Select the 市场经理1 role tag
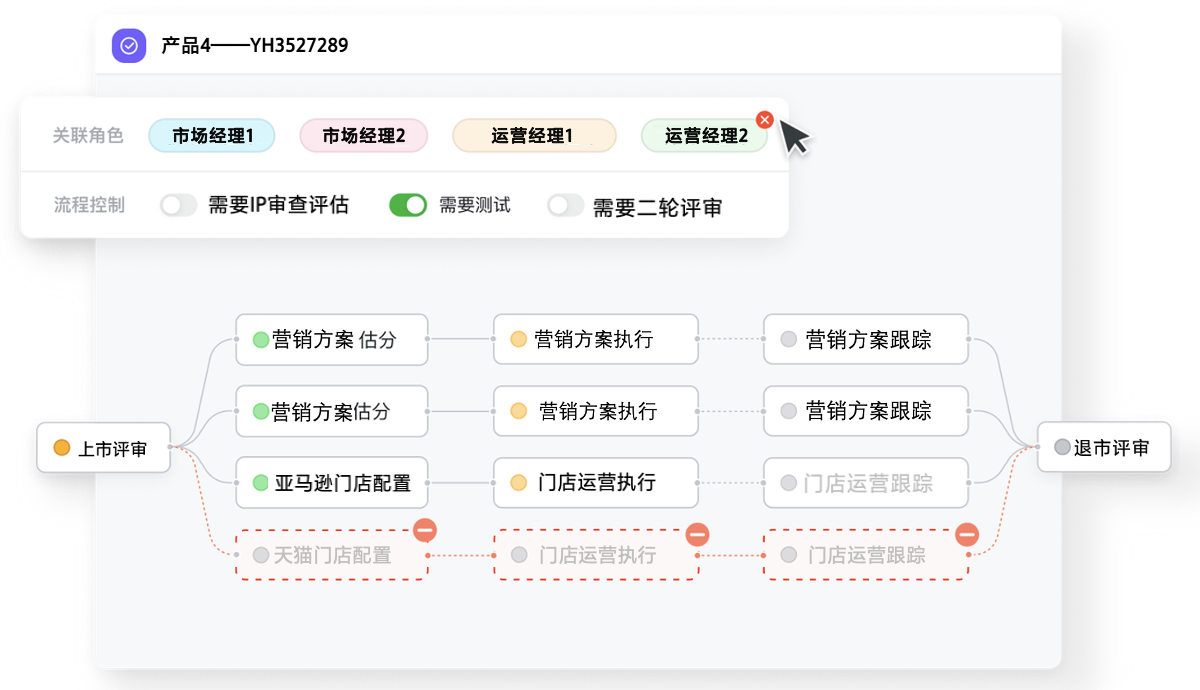Viewport: 1200px width, 690px height. (x=212, y=136)
